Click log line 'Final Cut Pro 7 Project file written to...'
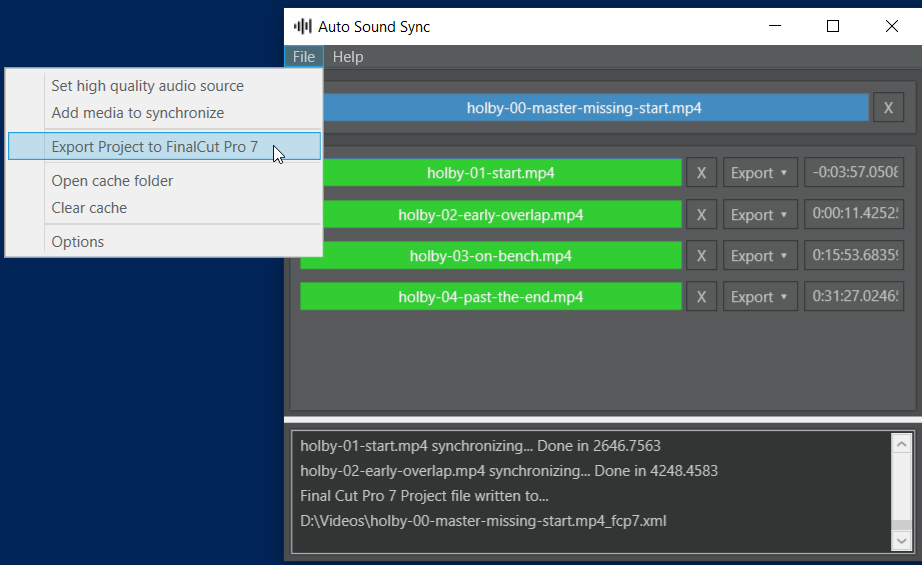This screenshot has width=922, height=565. [424, 496]
